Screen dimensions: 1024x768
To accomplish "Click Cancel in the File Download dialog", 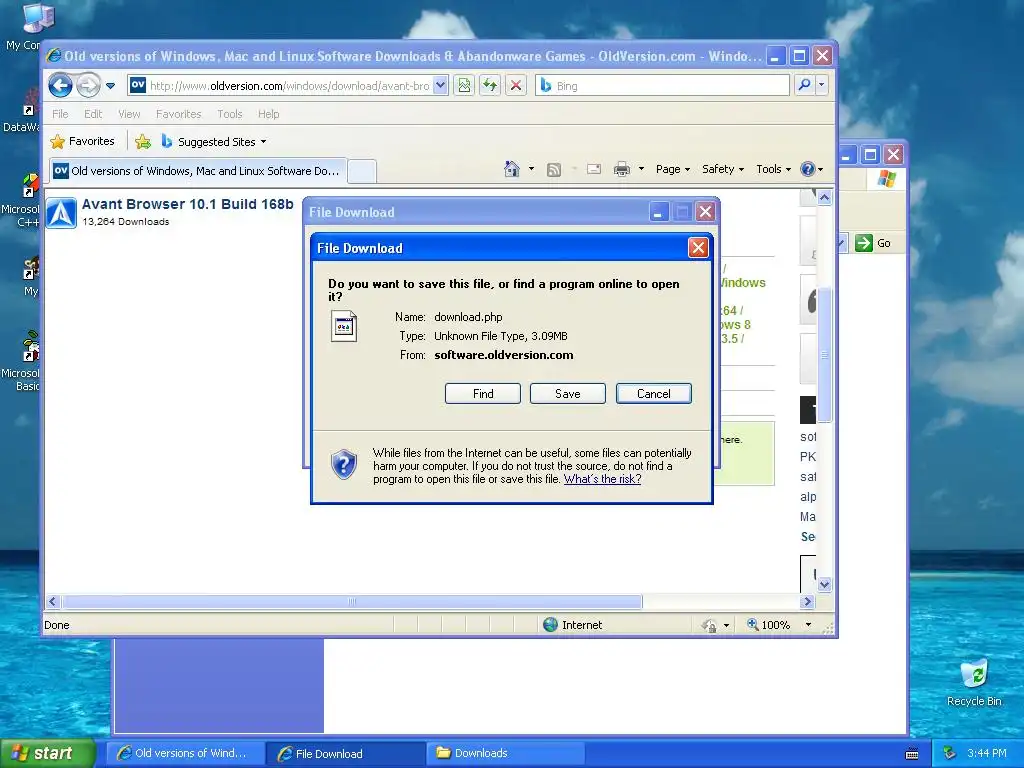I will (654, 393).
